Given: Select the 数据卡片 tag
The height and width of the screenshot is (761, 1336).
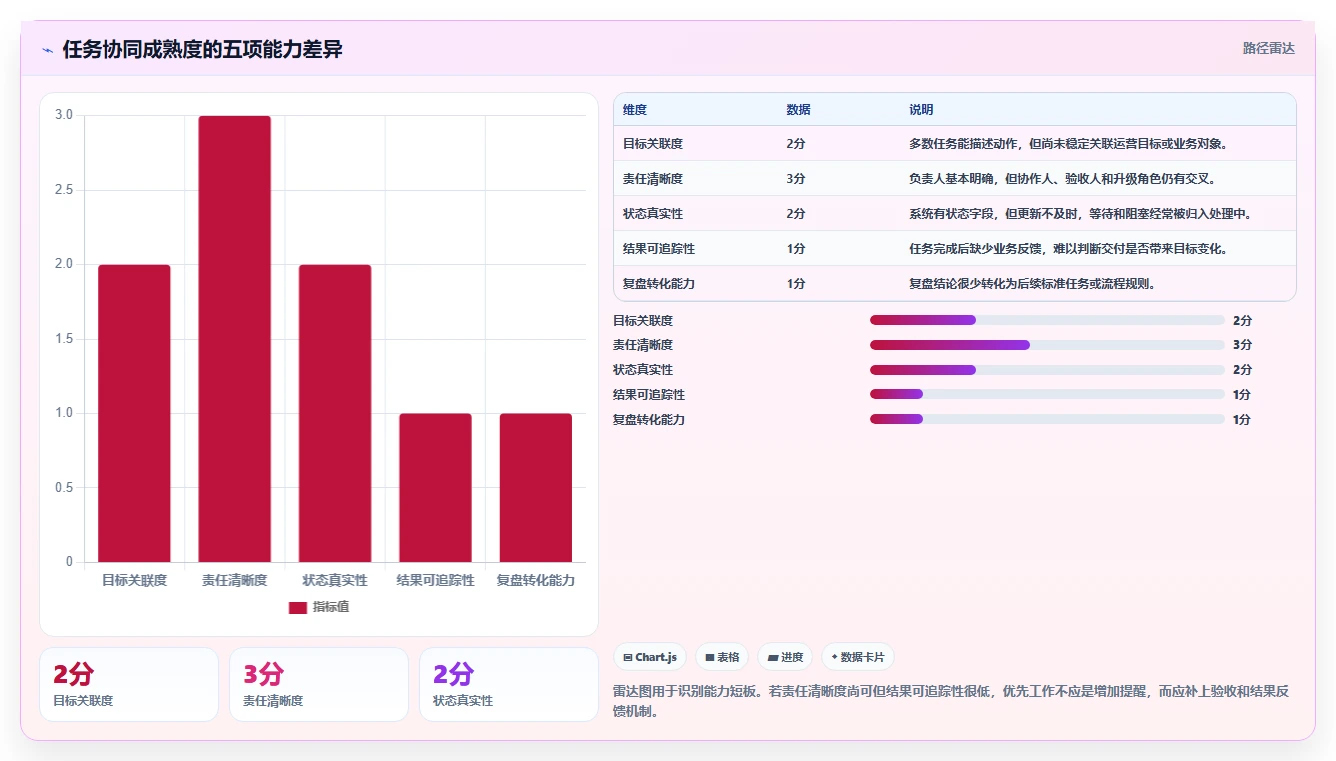Looking at the screenshot, I should 858,657.
